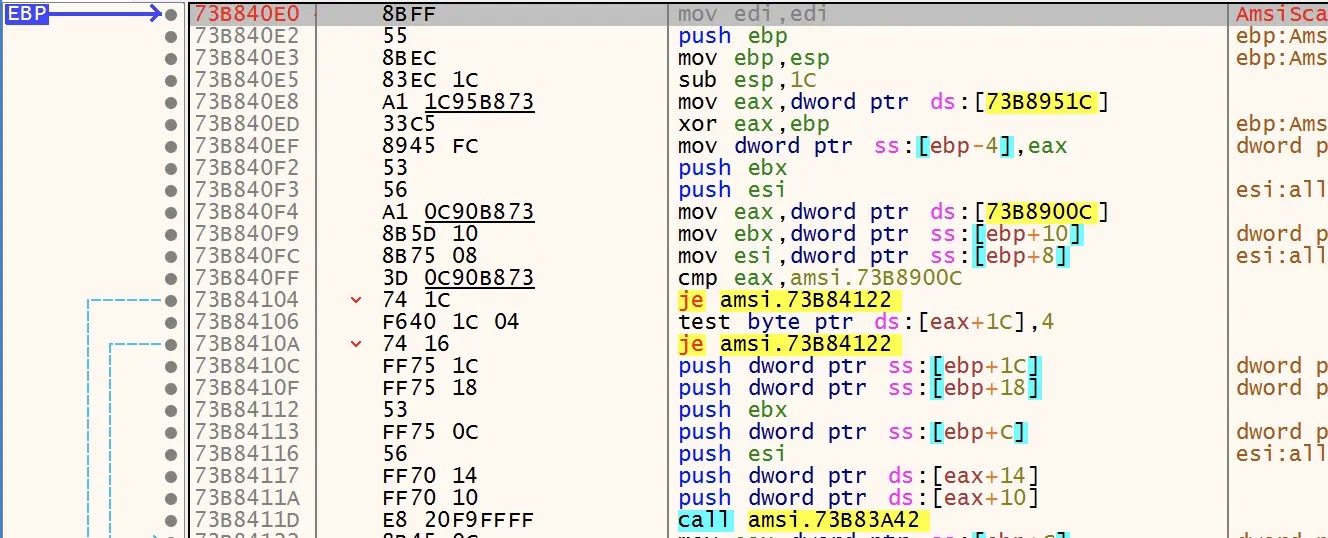
Task: Click esi:all comment on row 73B840F3
Action: [1282, 190]
